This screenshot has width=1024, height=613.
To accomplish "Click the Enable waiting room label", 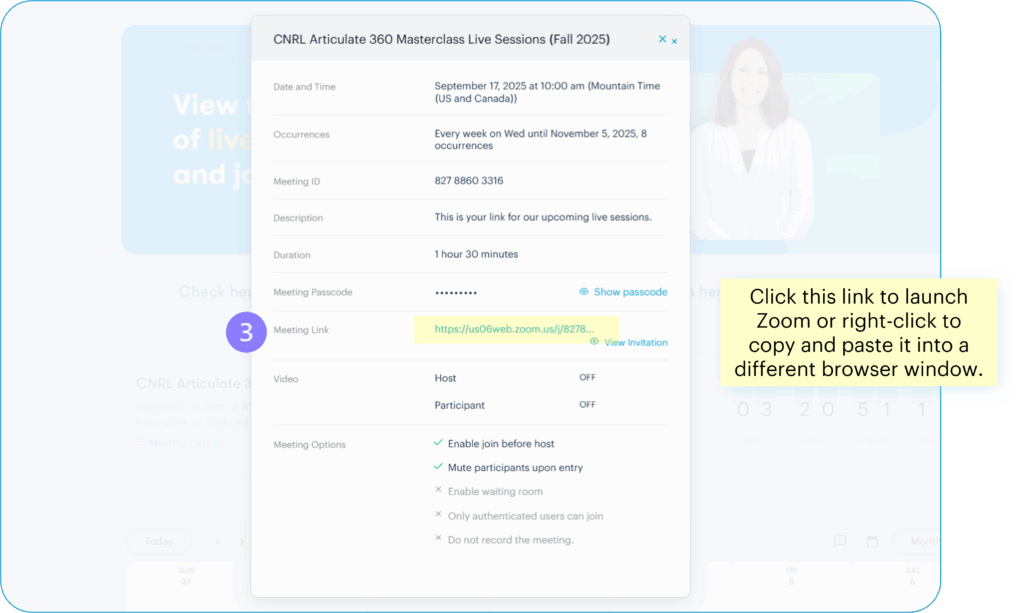I will click(495, 492).
